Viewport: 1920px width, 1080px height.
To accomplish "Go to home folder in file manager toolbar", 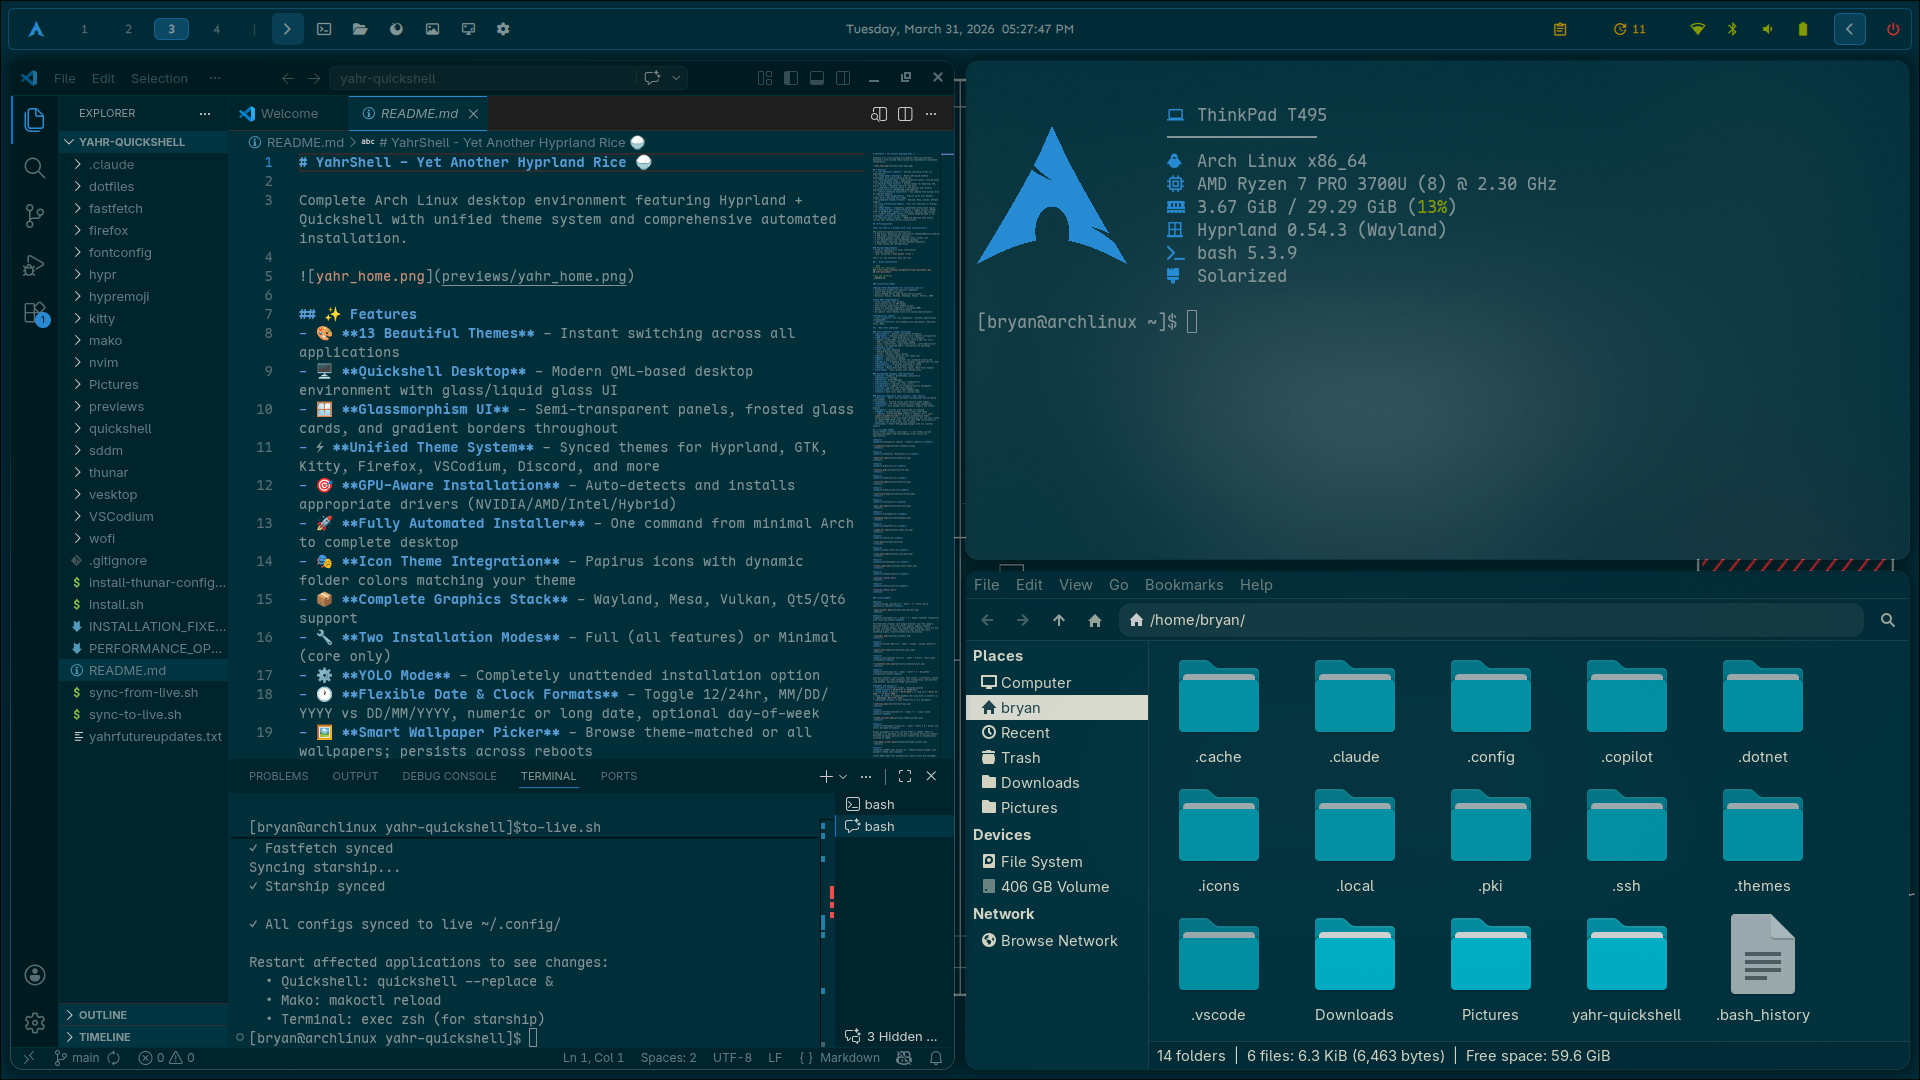I will (x=1095, y=620).
